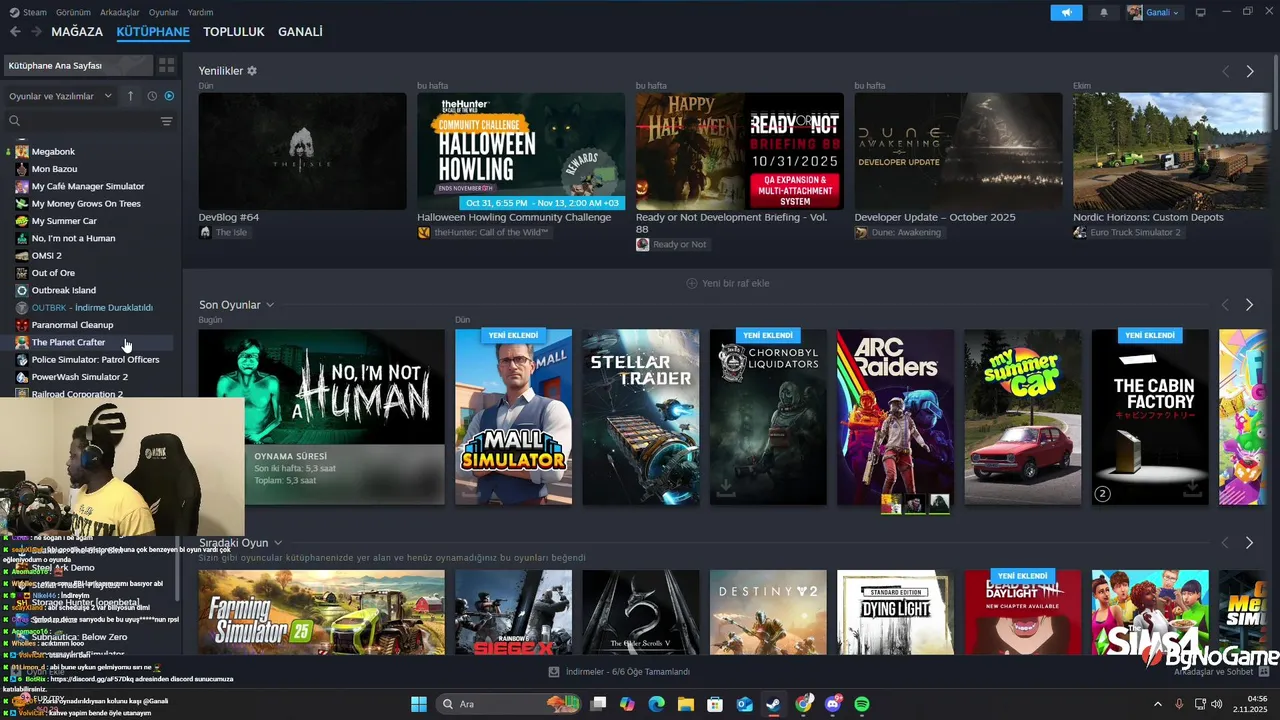Open Discord from the taskbar
1280x720 pixels.
tap(833, 704)
